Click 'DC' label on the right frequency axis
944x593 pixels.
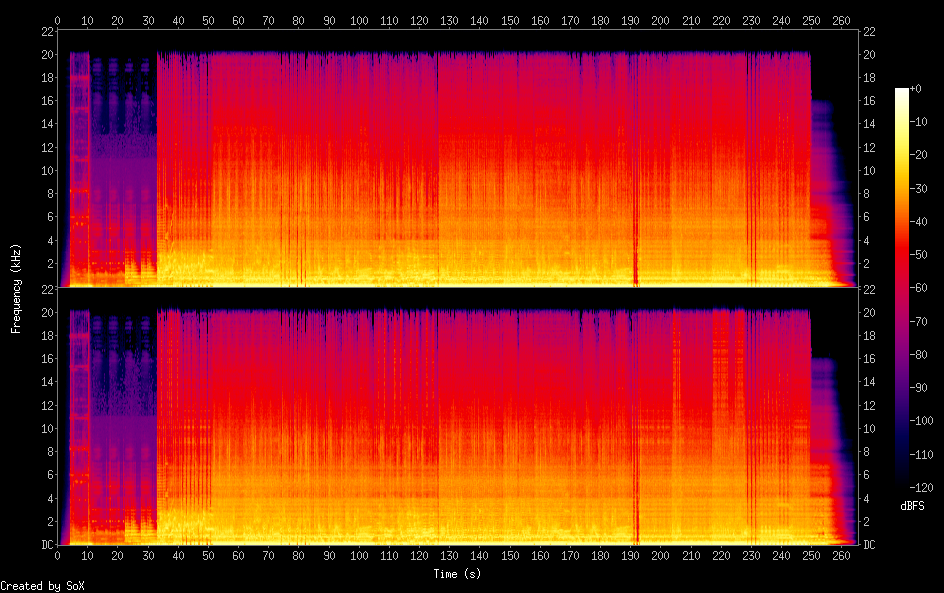click(869, 545)
